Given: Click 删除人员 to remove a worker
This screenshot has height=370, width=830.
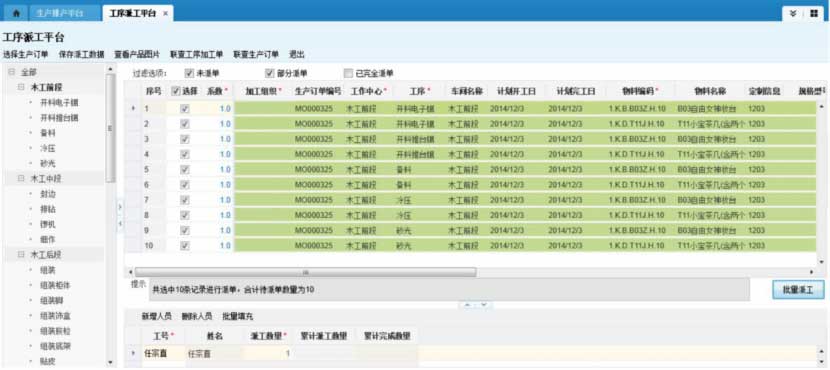Looking at the screenshot, I should [196, 317].
